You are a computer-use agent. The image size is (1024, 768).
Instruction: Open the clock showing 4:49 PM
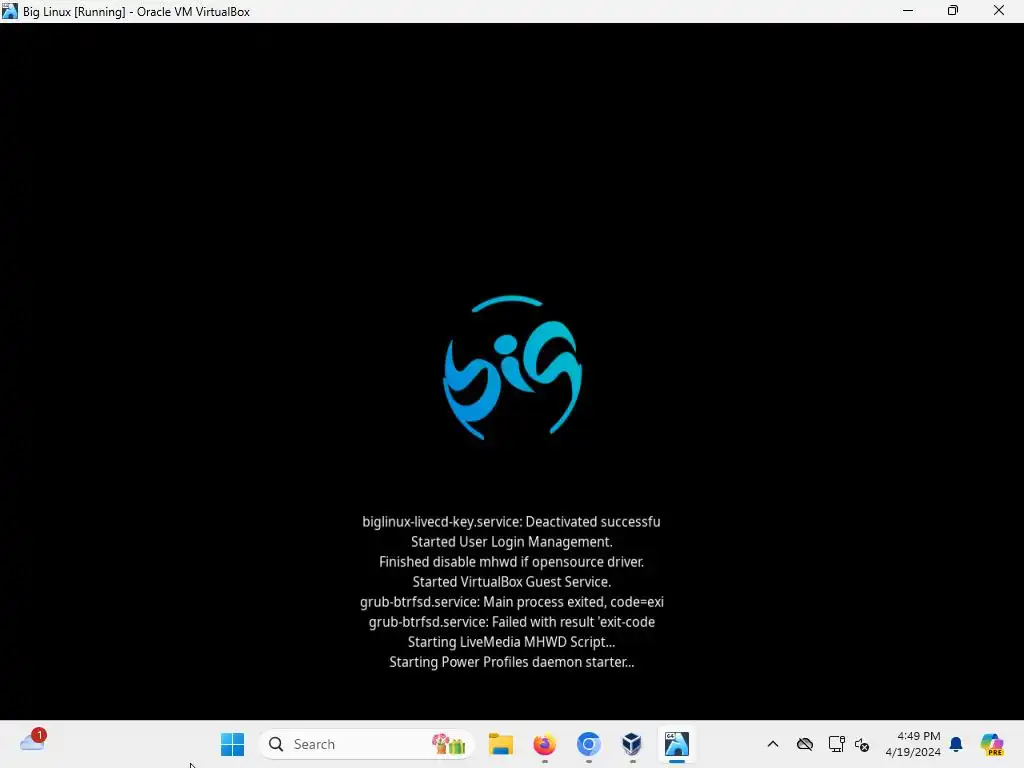pyautogui.click(x=913, y=744)
